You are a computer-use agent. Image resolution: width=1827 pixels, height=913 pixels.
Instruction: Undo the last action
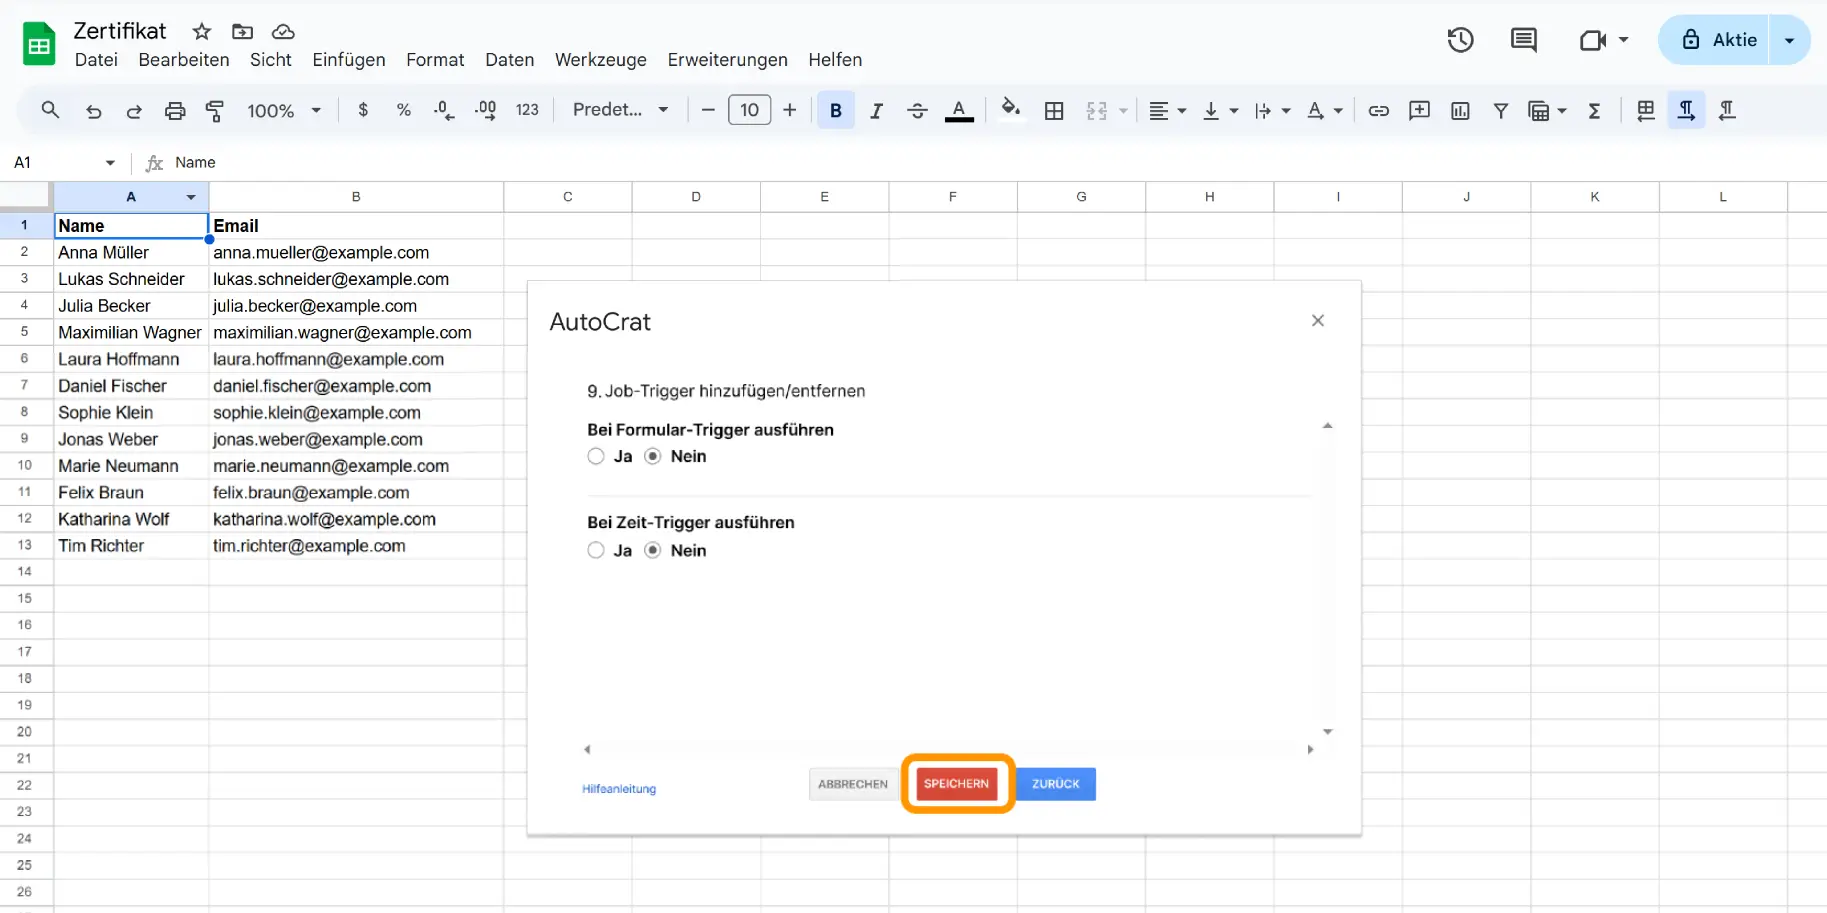pyautogui.click(x=94, y=111)
